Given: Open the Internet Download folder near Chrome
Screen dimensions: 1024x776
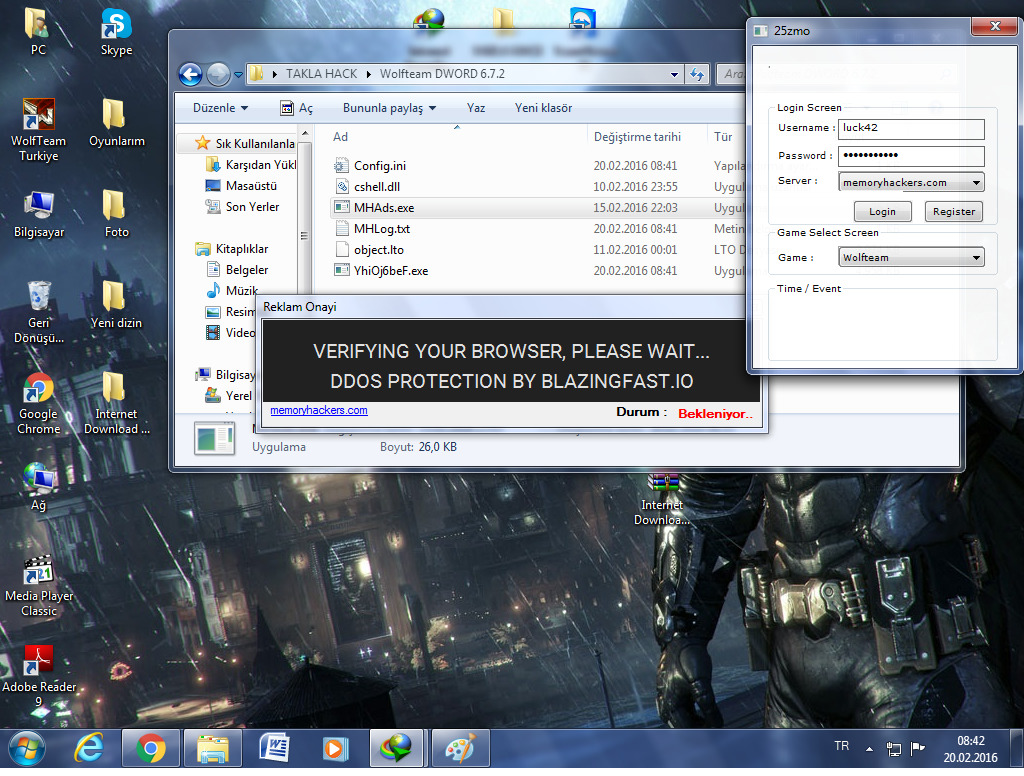Looking at the screenshot, I should click(116, 403).
